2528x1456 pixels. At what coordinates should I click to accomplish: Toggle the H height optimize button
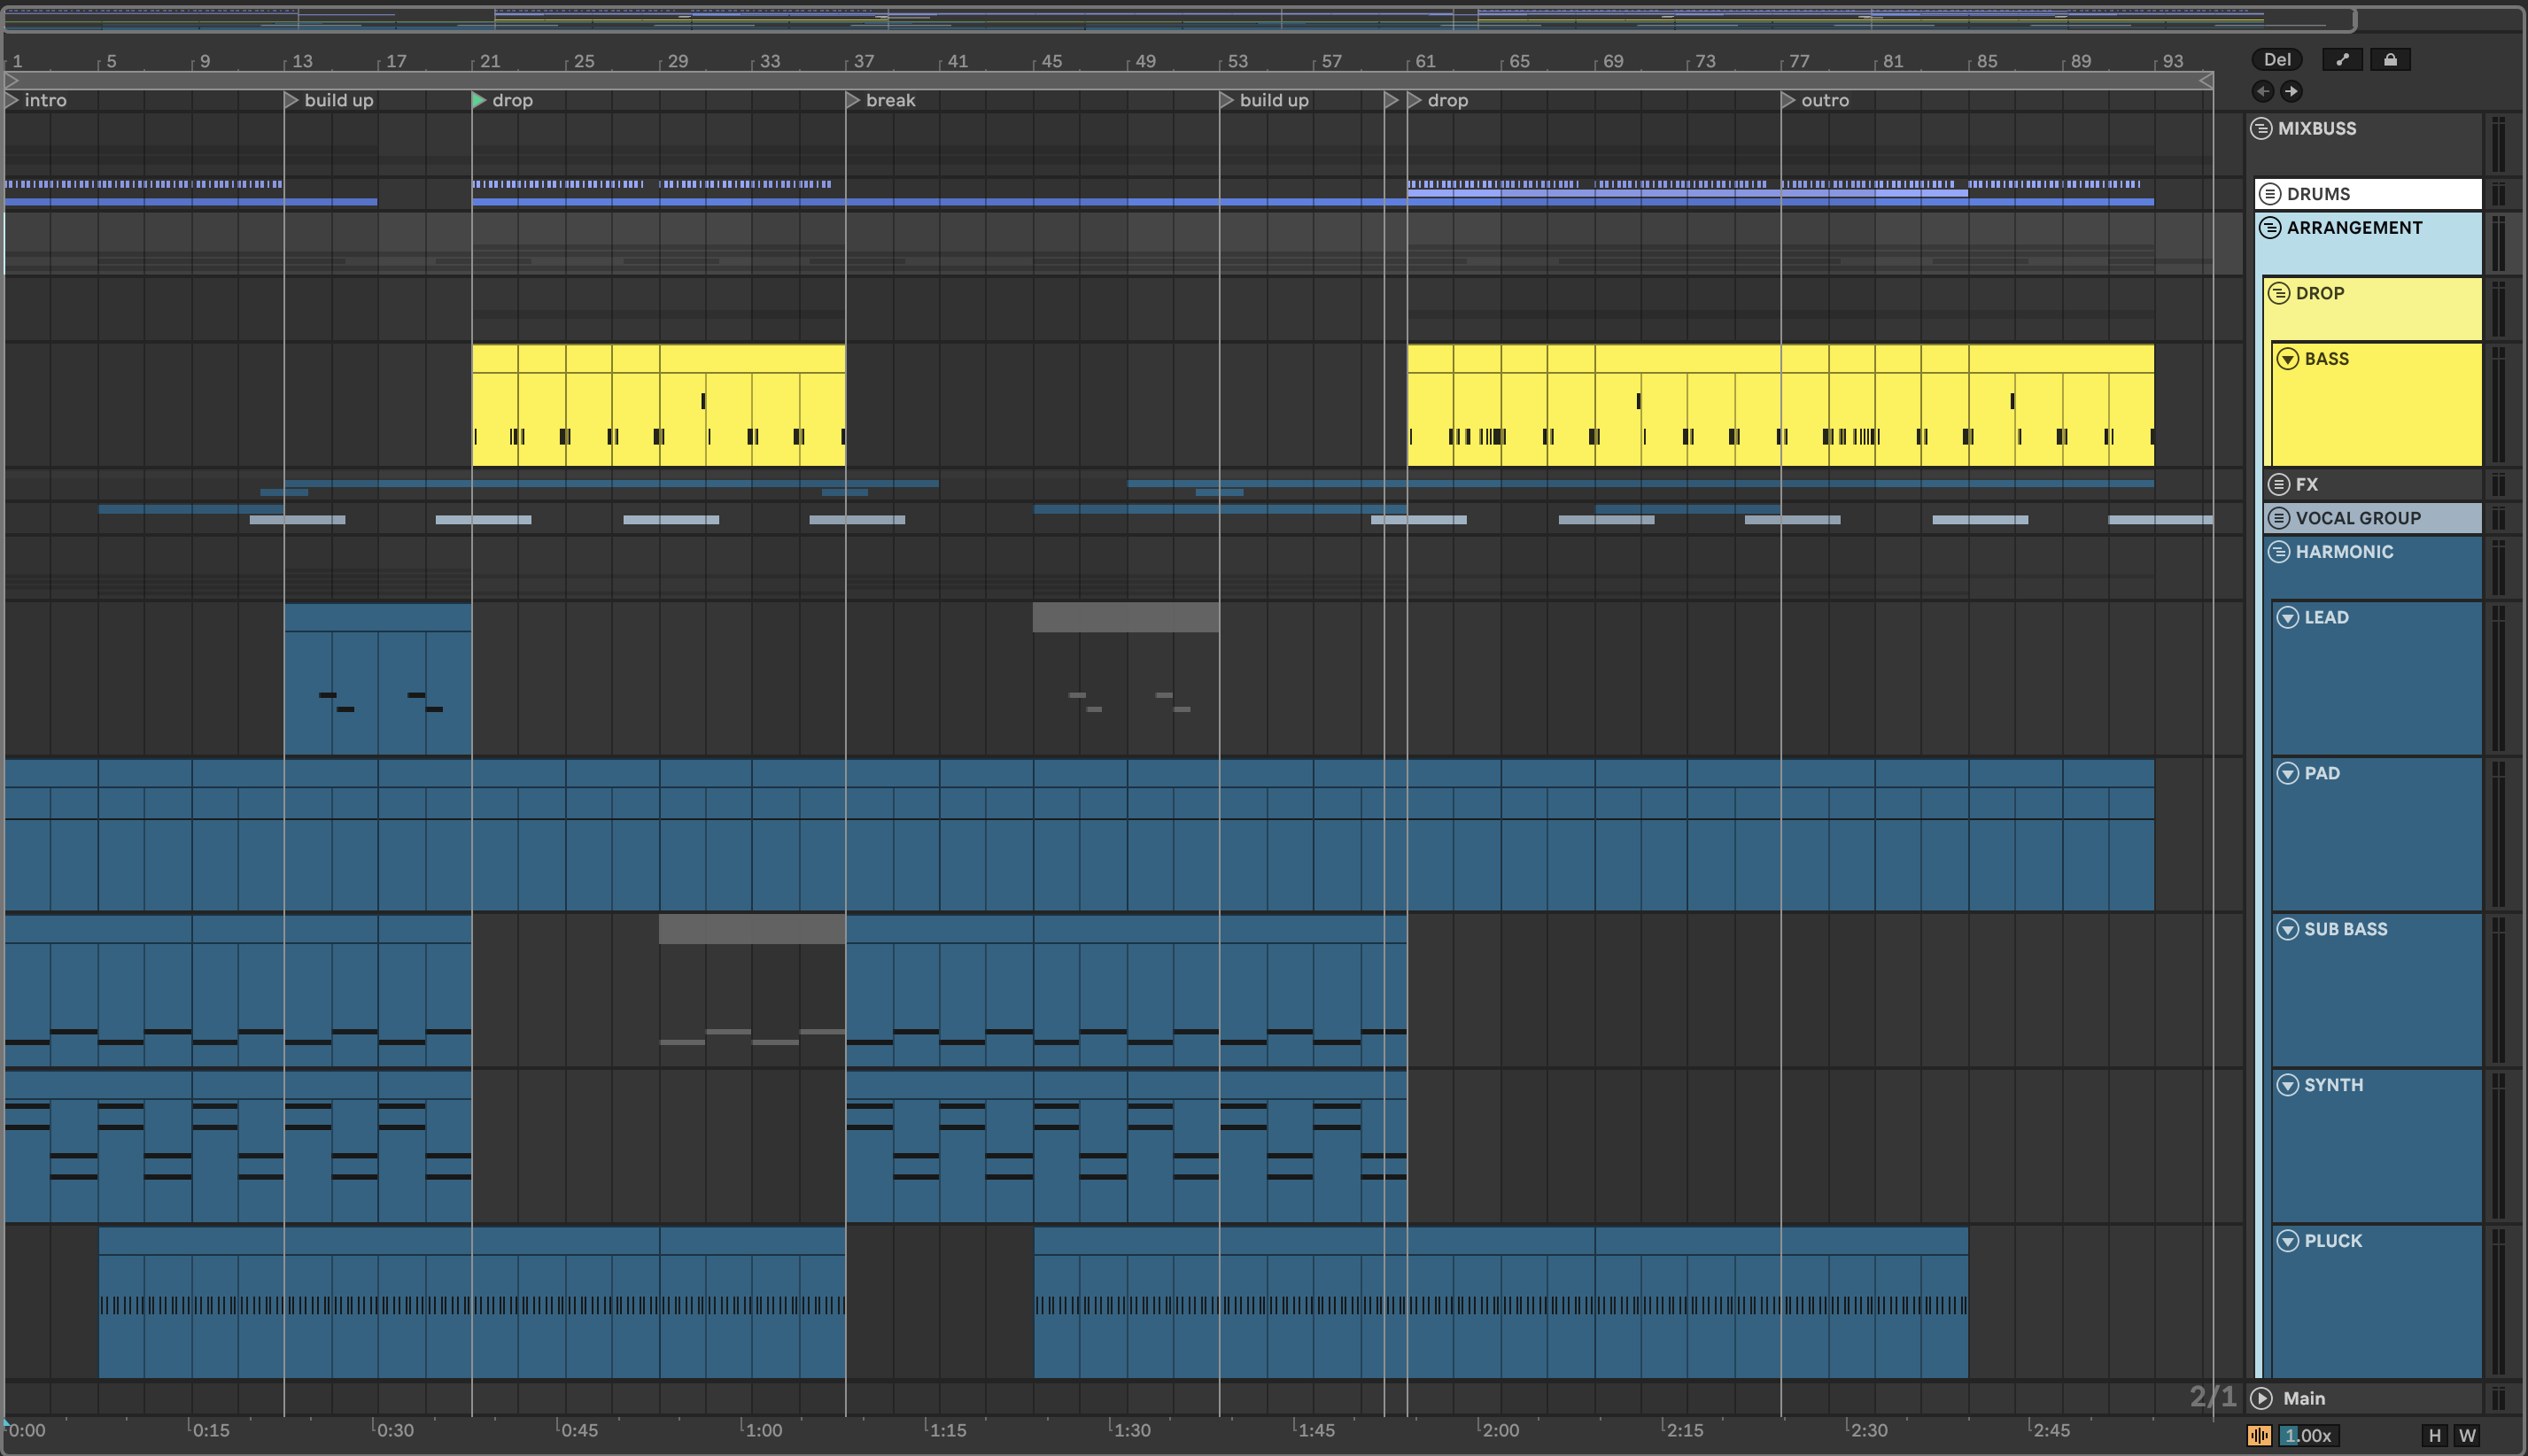2435,1436
